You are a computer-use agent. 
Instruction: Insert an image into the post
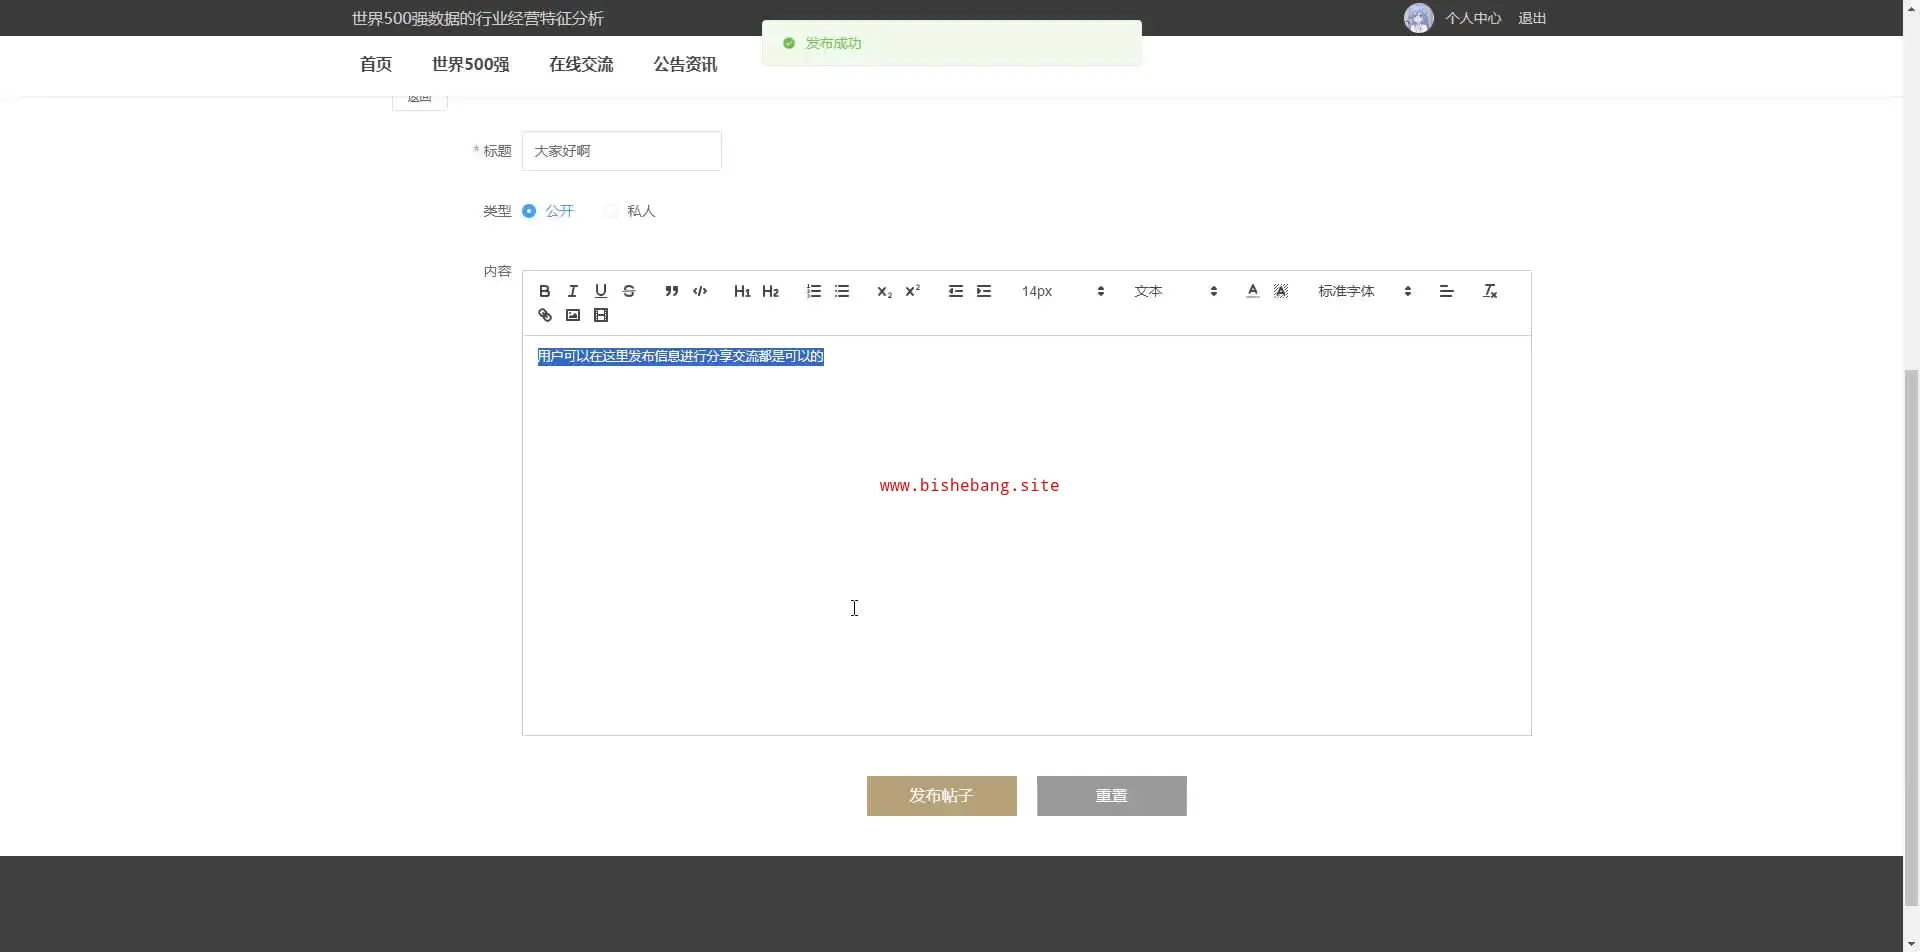572,315
